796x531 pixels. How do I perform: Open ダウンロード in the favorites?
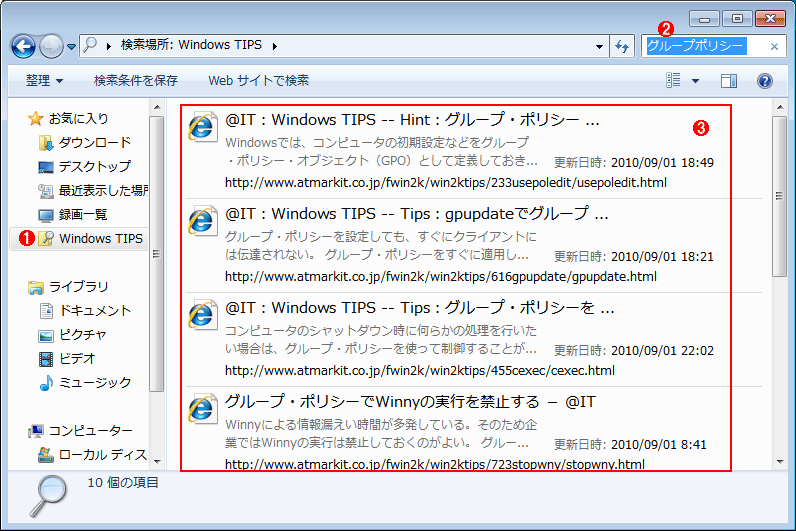click(x=94, y=142)
